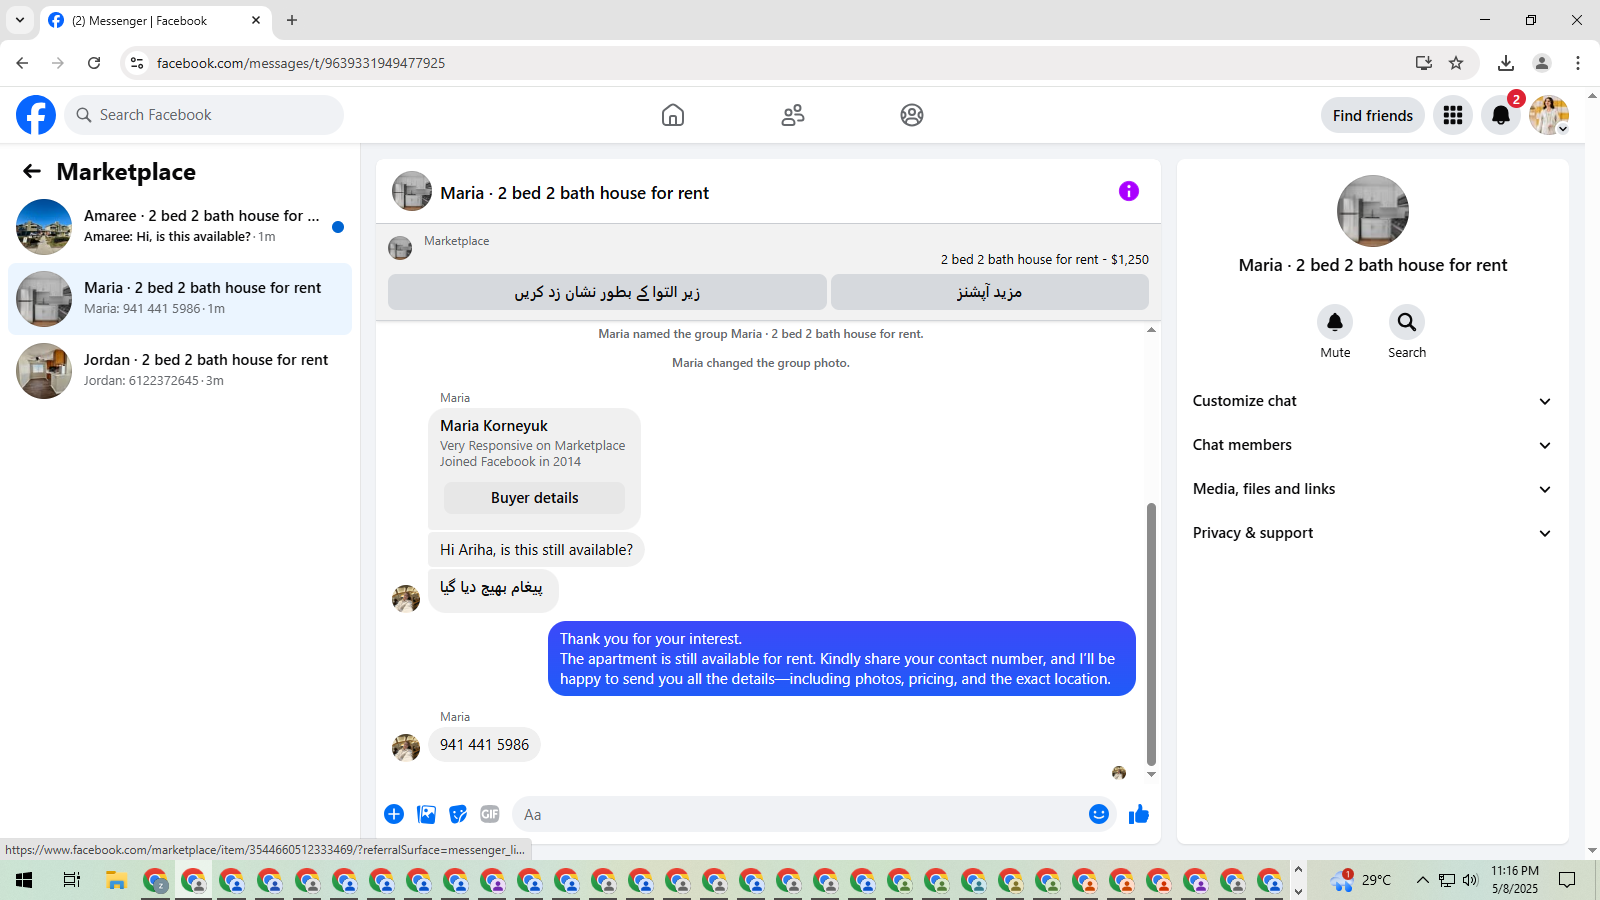Open the account profile picture menu
This screenshot has width=1600, height=900.
[1549, 115]
